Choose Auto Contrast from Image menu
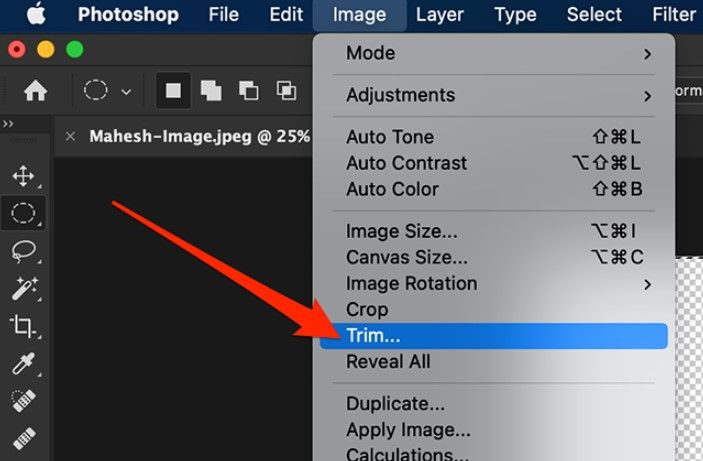 coord(494,163)
